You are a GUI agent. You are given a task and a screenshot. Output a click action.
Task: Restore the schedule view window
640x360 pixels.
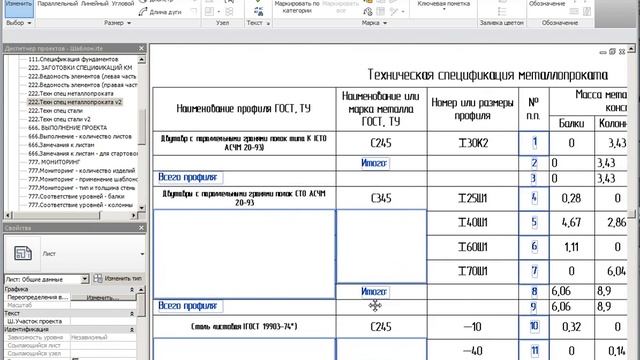coord(612,52)
